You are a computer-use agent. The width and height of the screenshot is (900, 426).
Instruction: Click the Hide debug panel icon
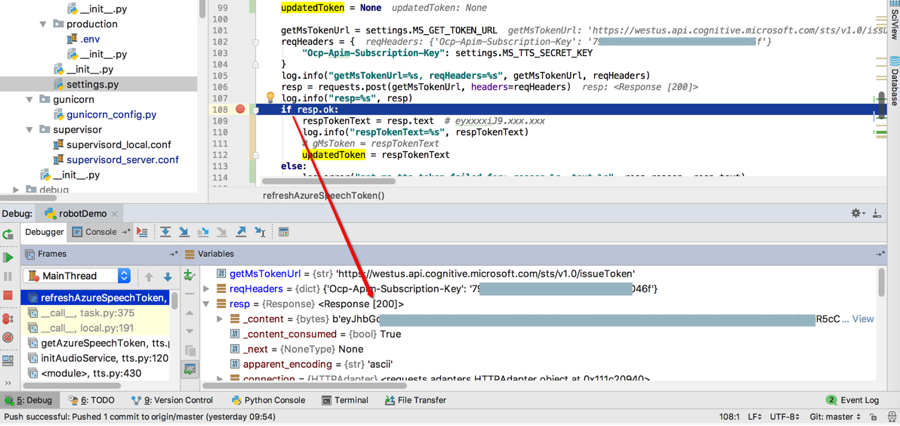pos(876,213)
